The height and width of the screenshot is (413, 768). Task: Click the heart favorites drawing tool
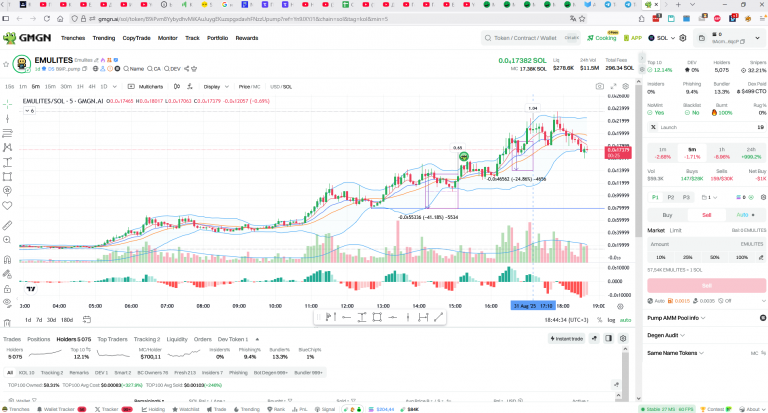pos(7,206)
